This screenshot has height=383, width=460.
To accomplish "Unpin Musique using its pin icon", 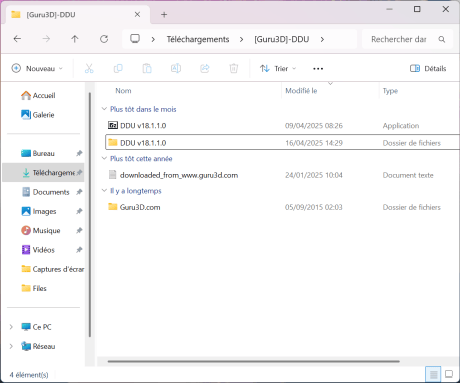I will (79, 230).
